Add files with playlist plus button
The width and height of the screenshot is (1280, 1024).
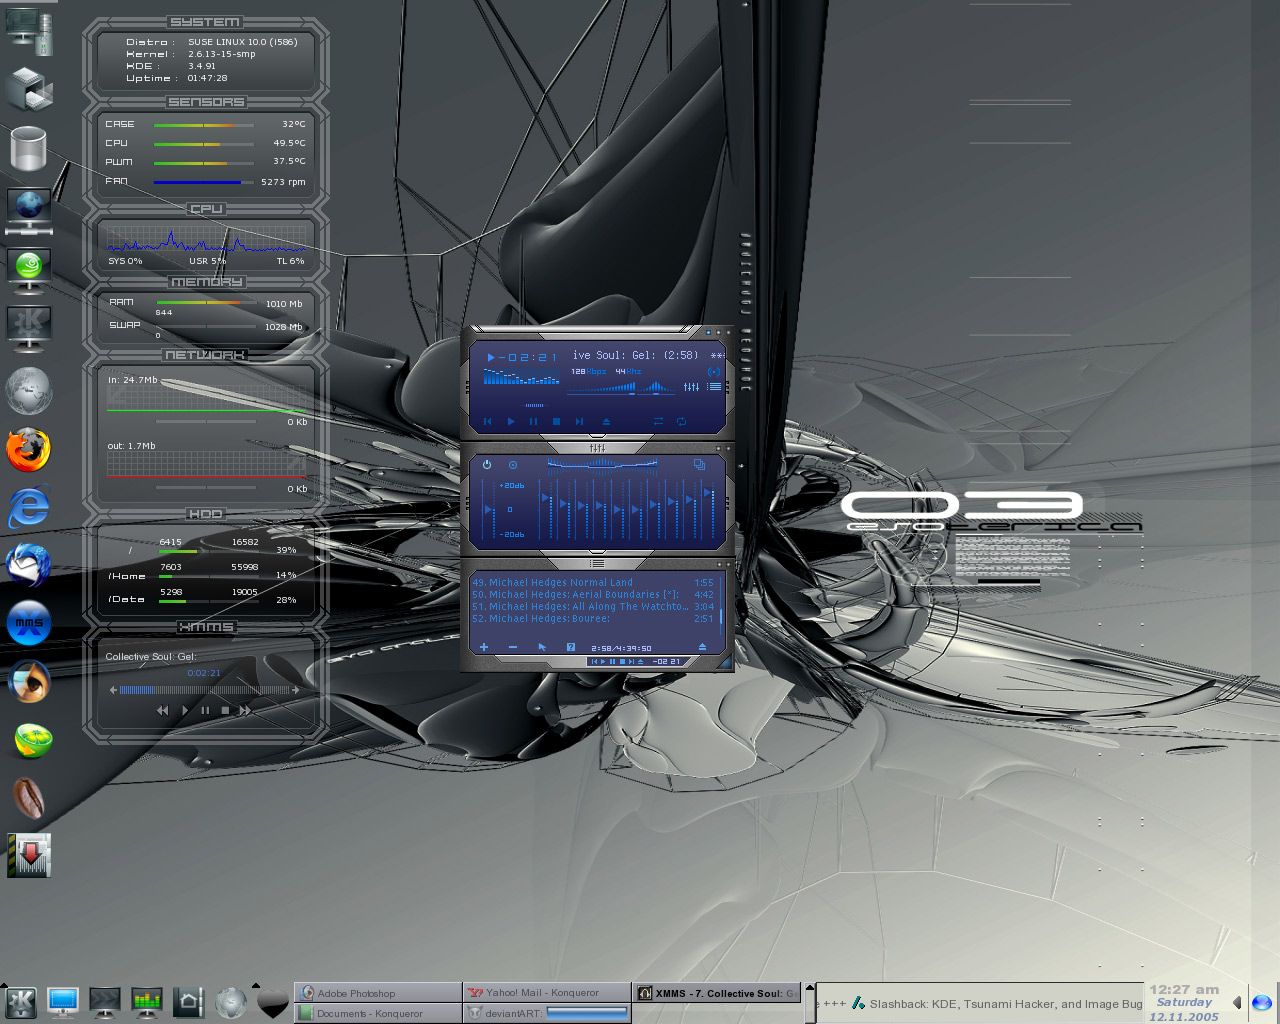484,647
